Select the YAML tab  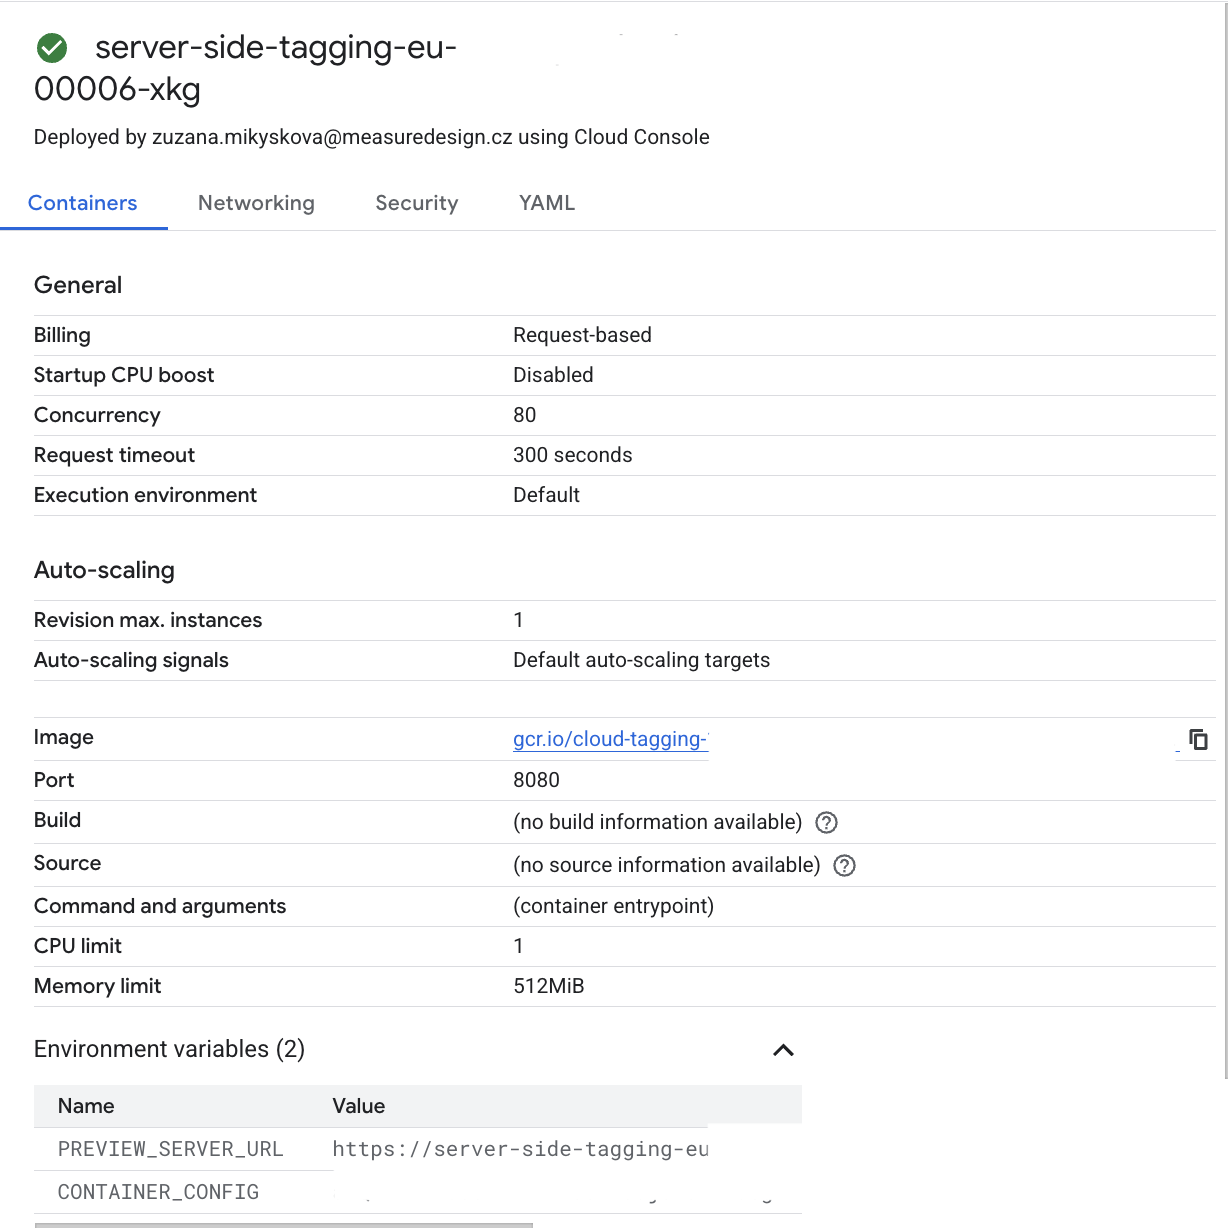click(x=547, y=203)
